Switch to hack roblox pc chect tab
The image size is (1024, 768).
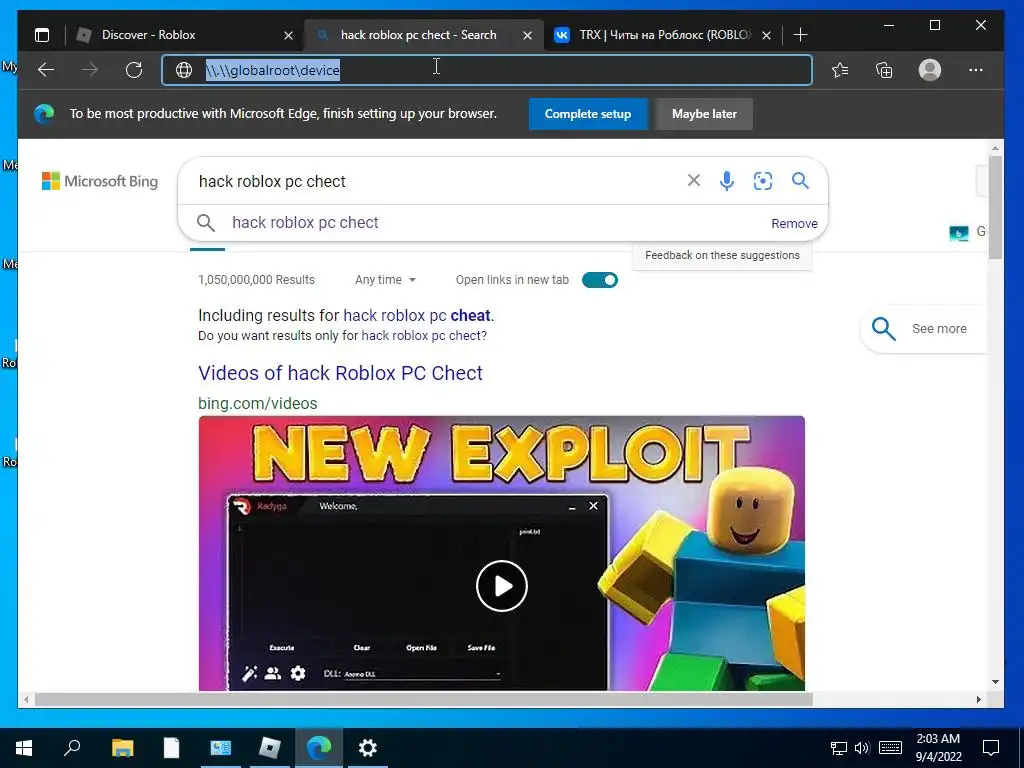pyautogui.click(x=418, y=35)
